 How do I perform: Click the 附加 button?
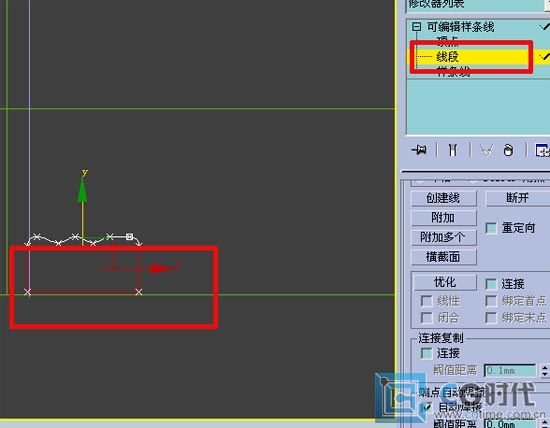tap(444, 218)
